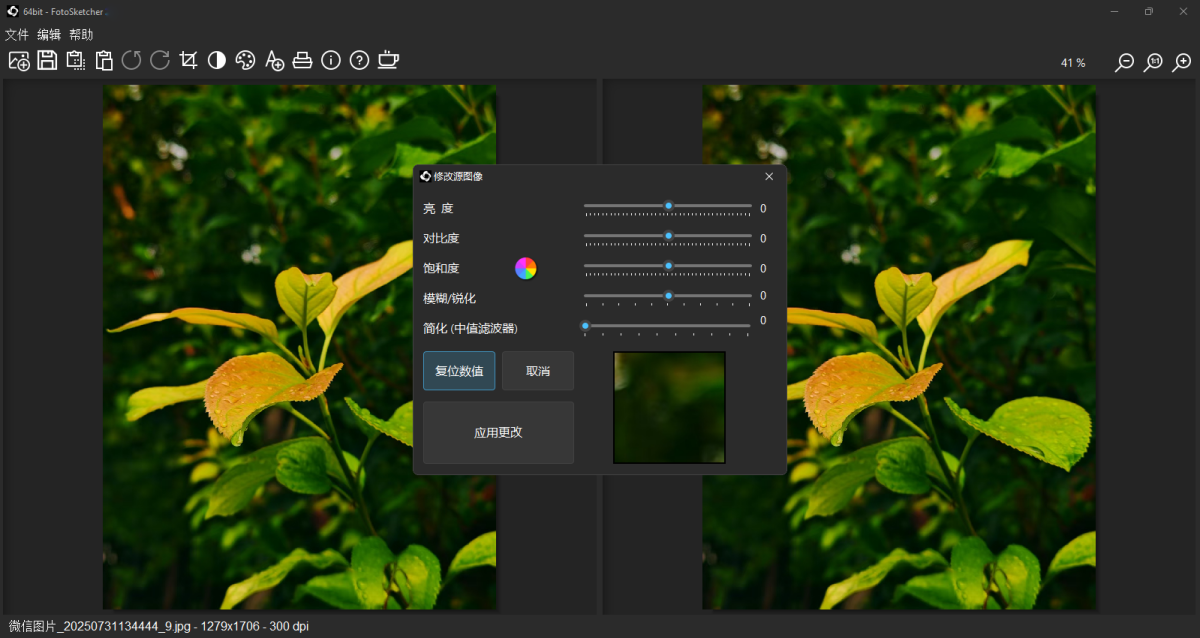Screen dimensions: 1200x638
Task: Click the 应用更改 button
Action: (498, 433)
